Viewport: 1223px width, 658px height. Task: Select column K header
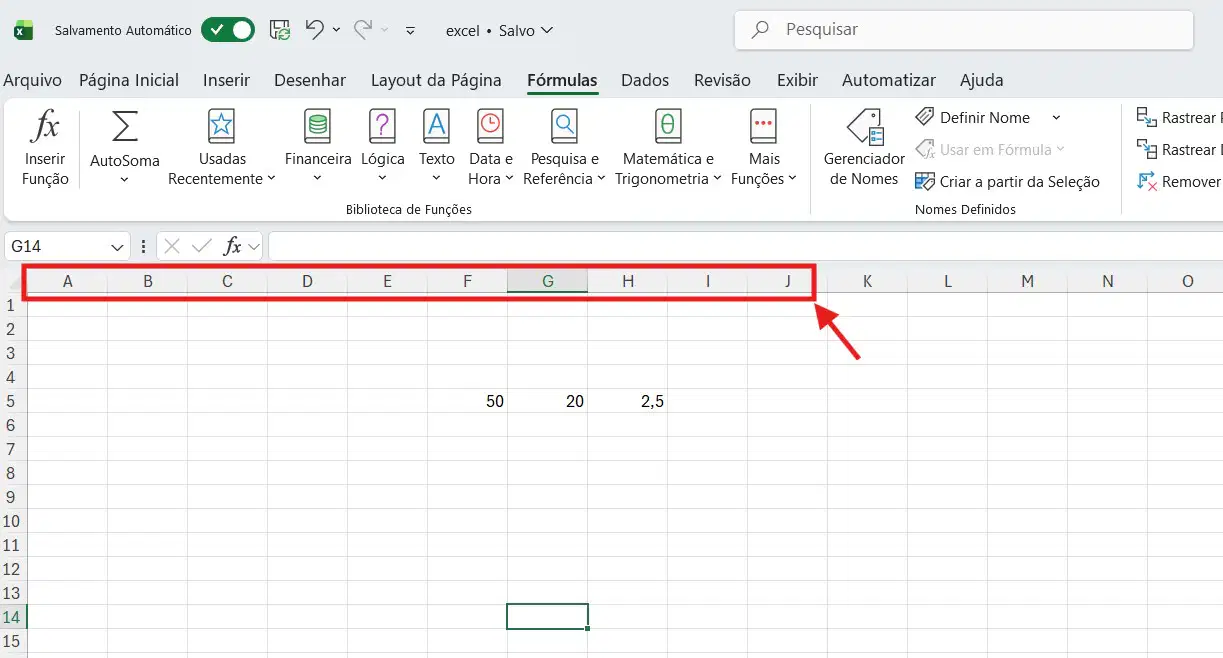point(867,282)
